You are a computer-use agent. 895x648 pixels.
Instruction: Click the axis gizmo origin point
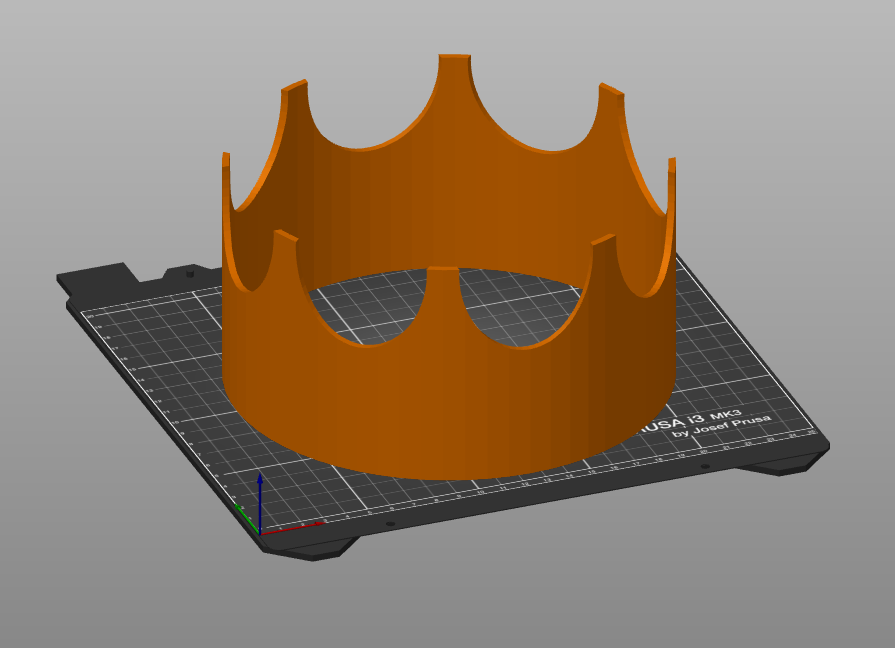tap(259, 534)
